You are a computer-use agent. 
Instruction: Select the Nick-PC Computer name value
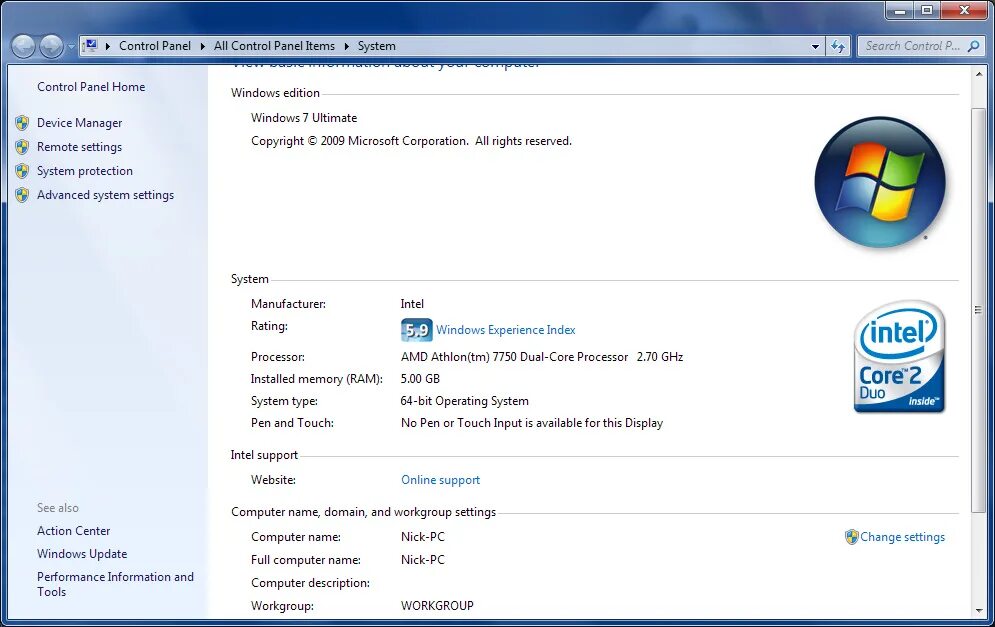click(423, 537)
